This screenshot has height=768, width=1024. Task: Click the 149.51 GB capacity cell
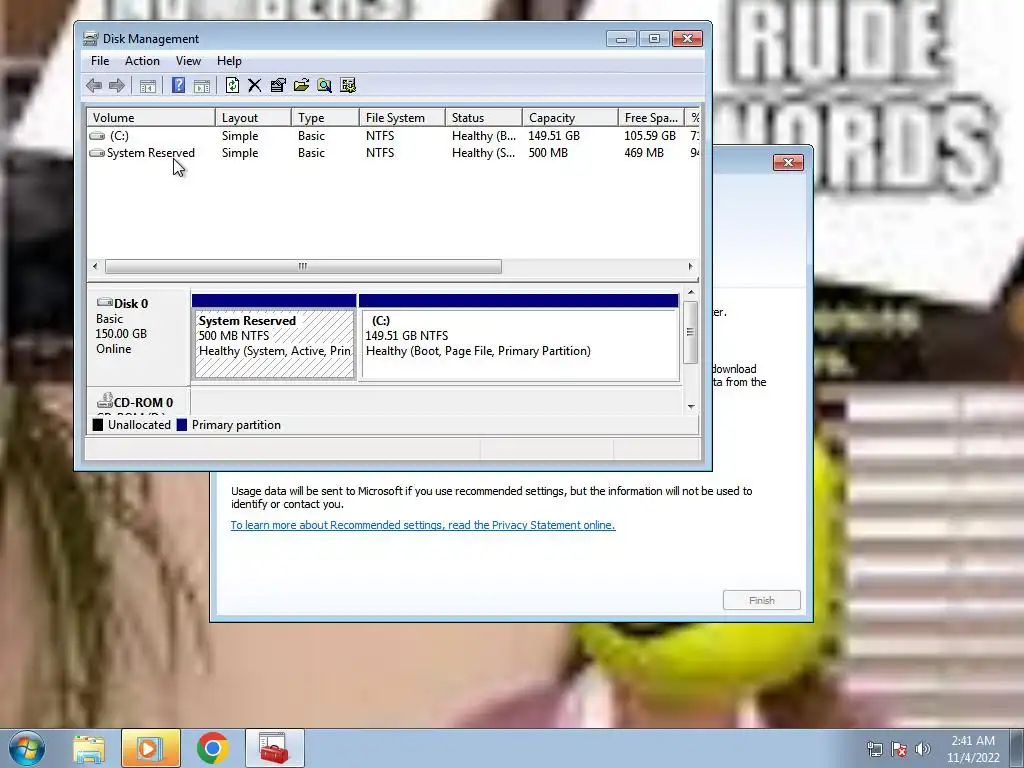point(554,136)
